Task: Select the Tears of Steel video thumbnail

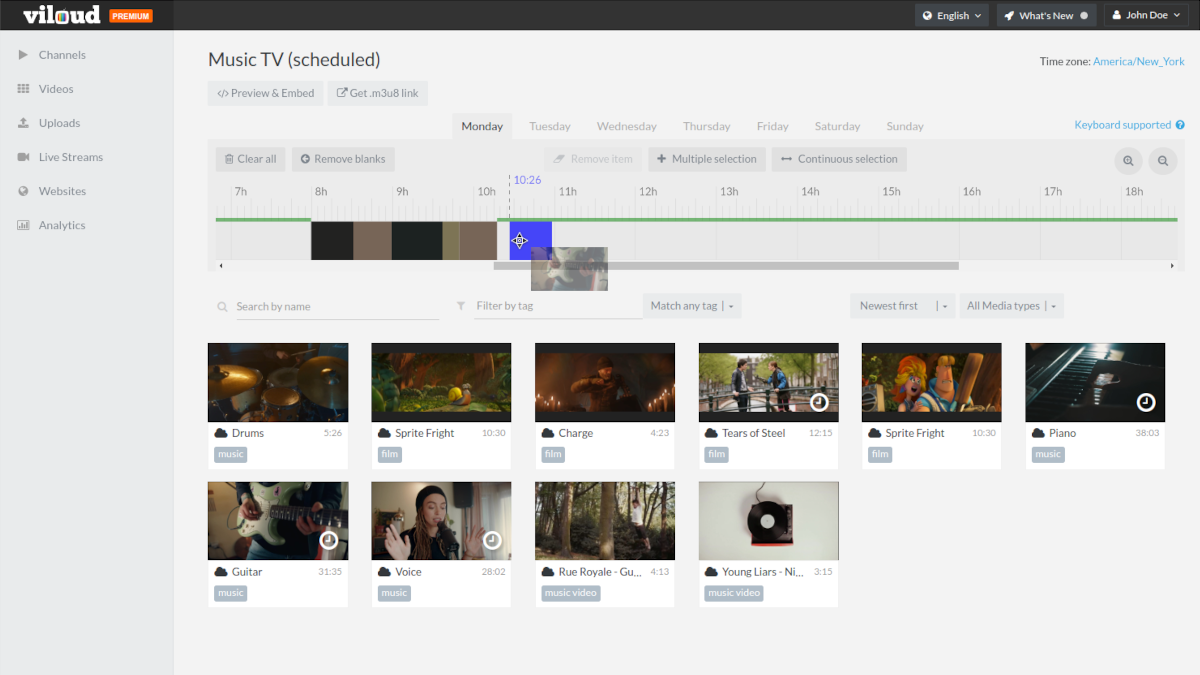Action: (768, 381)
